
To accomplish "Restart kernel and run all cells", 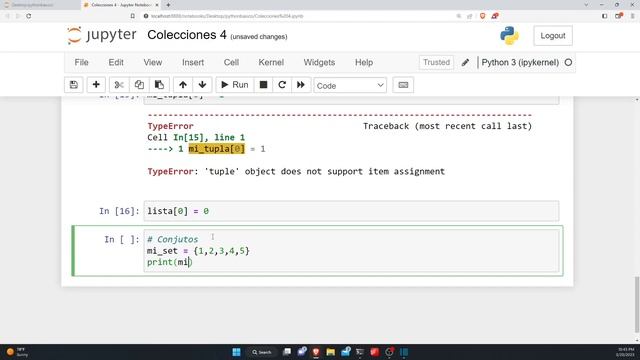I will (x=301, y=85).
